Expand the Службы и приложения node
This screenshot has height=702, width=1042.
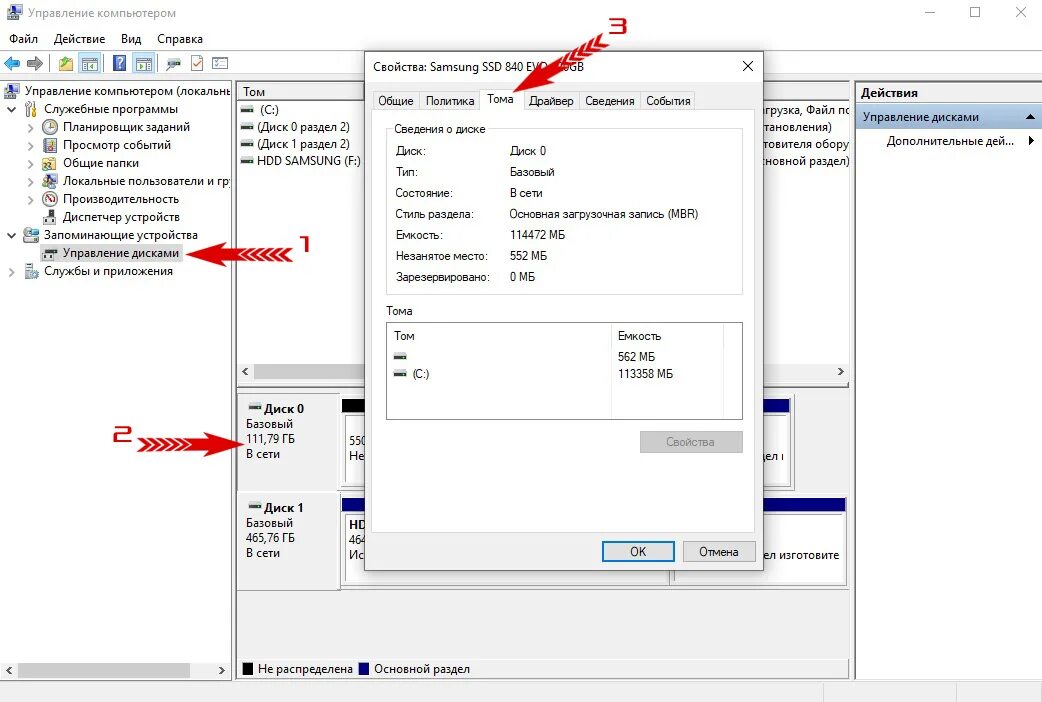pyautogui.click(x=11, y=271)
